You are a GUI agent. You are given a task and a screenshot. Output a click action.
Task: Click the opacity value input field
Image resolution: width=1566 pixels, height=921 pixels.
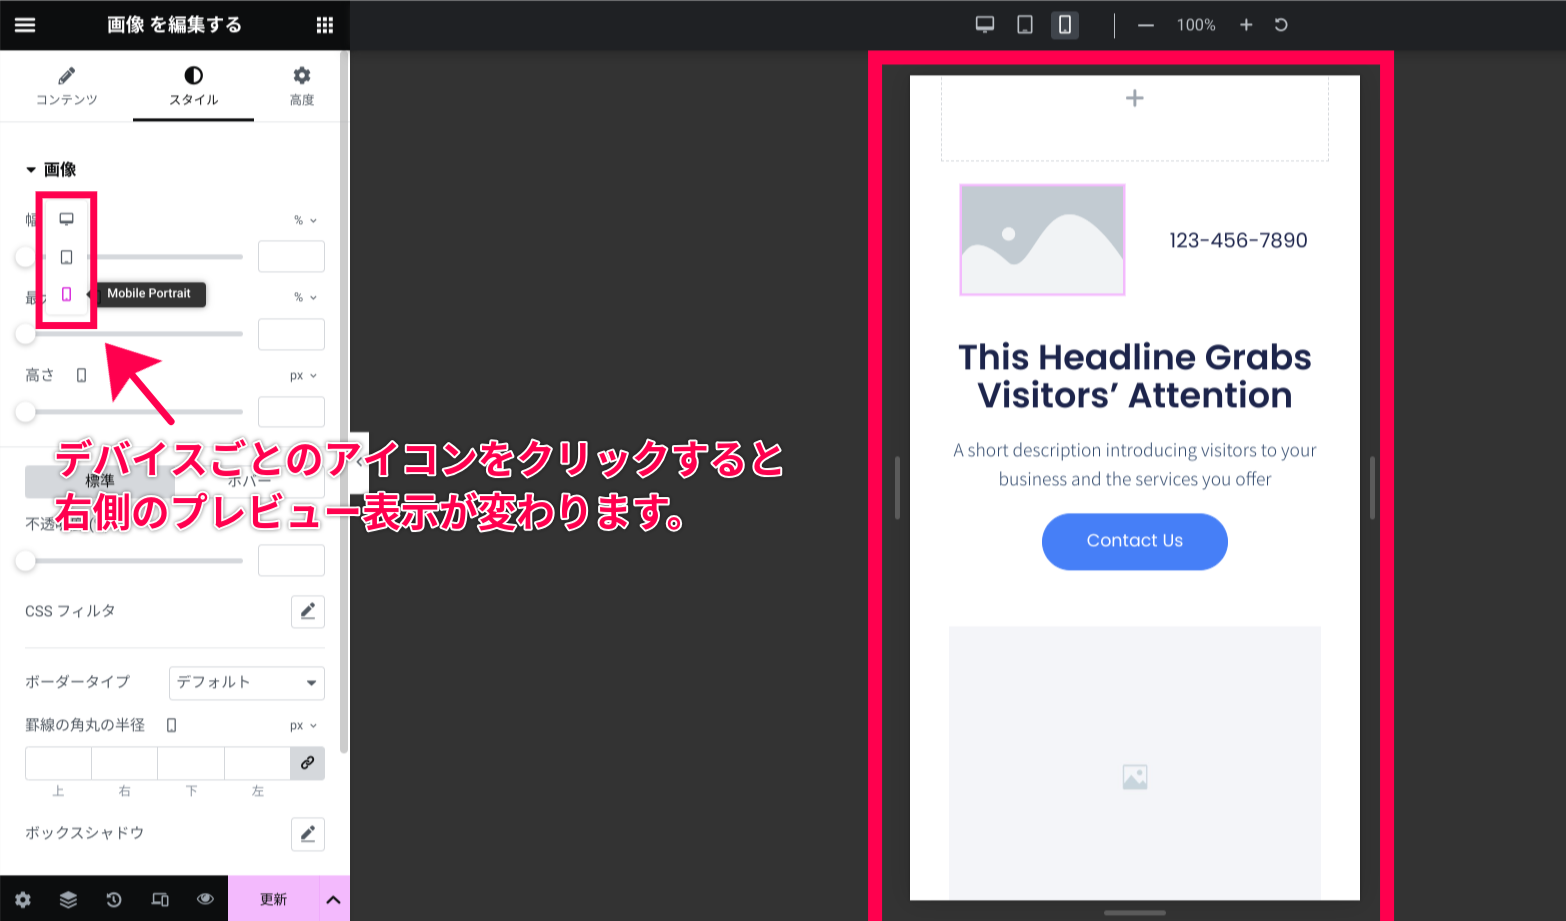(291, 561)
